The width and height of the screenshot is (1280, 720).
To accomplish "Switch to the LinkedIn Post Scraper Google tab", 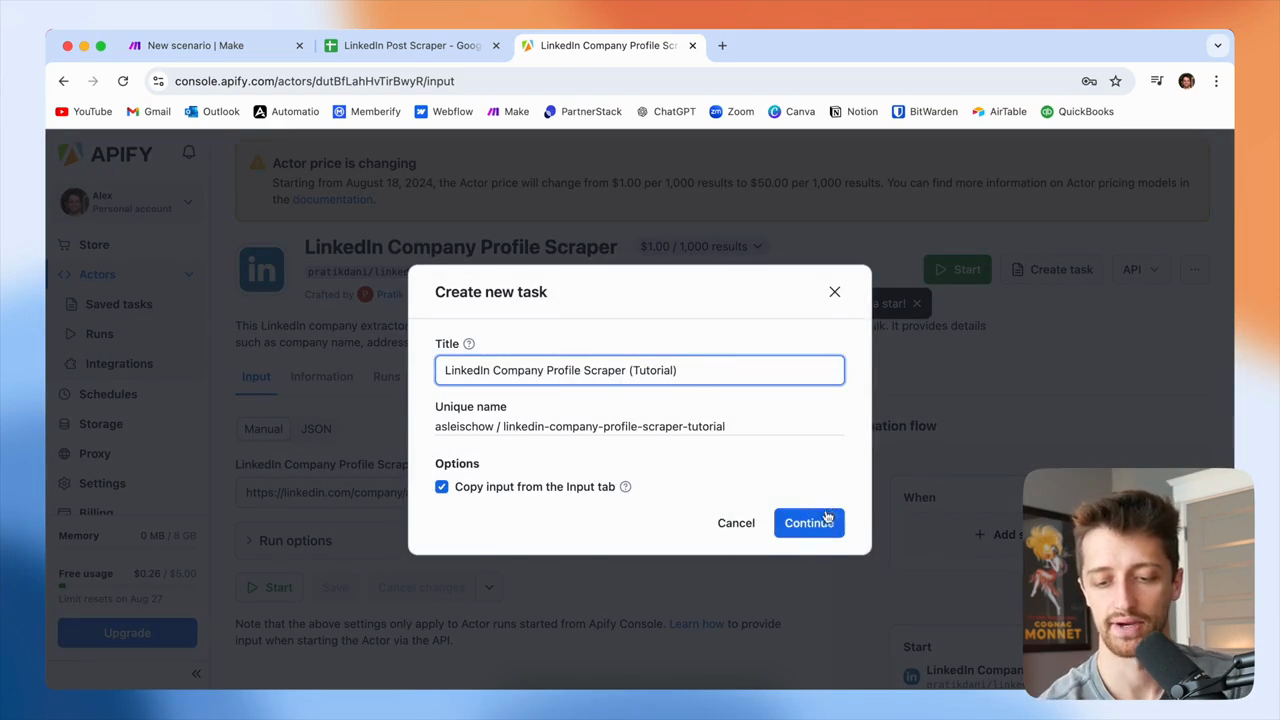I will coord(412,45).
